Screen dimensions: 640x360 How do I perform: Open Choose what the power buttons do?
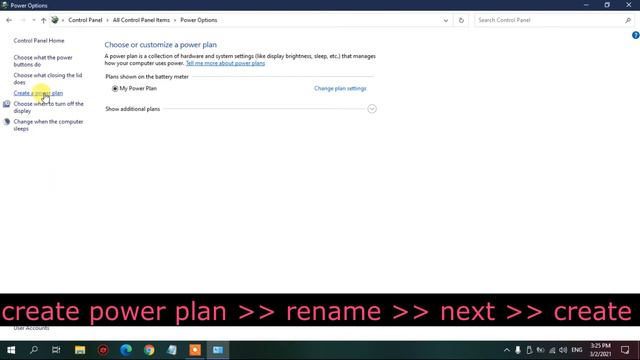43,61
